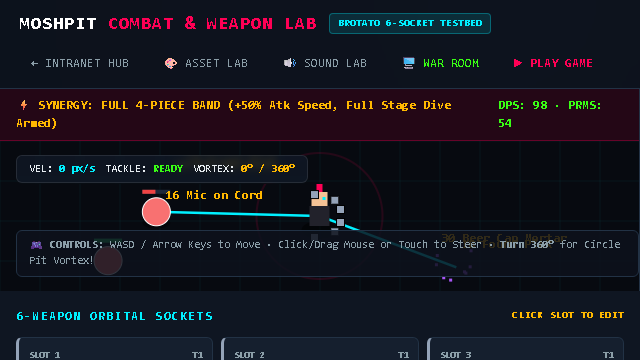
Task: Click the red Mic on Cord ball
Action: (156, 212)
